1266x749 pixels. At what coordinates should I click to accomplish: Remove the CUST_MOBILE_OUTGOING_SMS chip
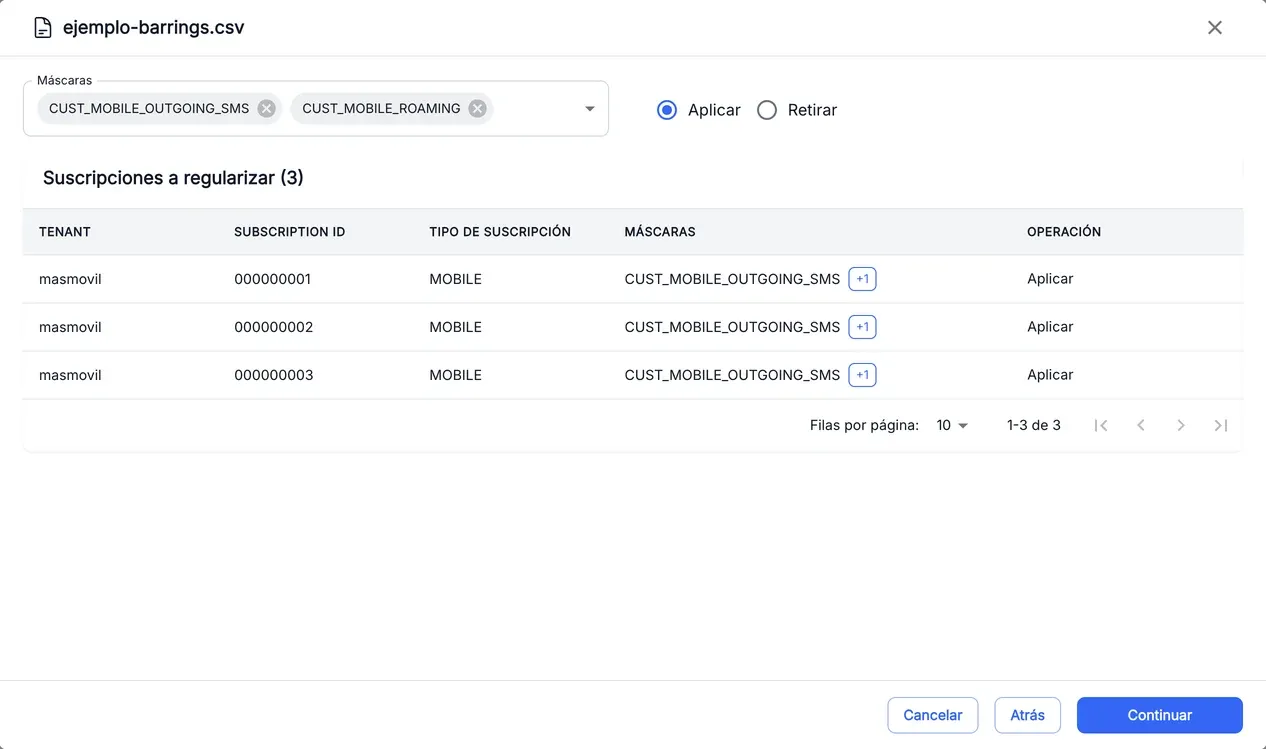point(266,109)
